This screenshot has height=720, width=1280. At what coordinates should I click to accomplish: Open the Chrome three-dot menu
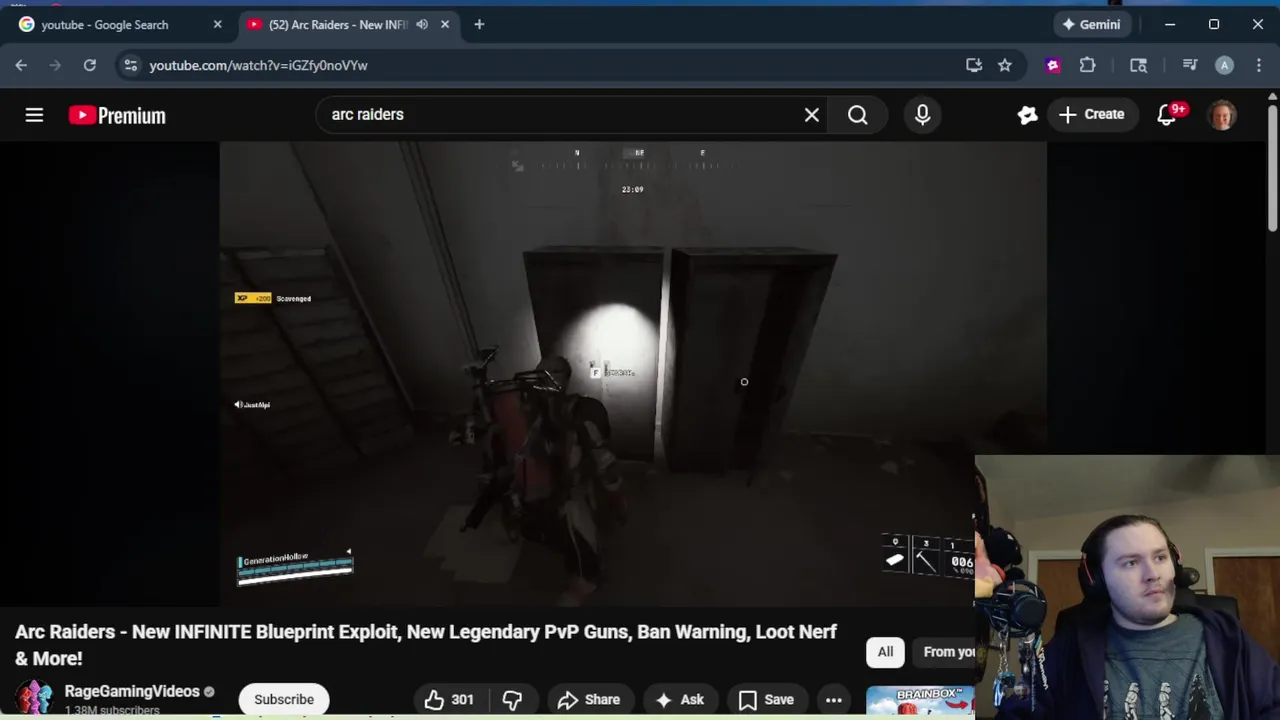click(x=1258, y=65)
